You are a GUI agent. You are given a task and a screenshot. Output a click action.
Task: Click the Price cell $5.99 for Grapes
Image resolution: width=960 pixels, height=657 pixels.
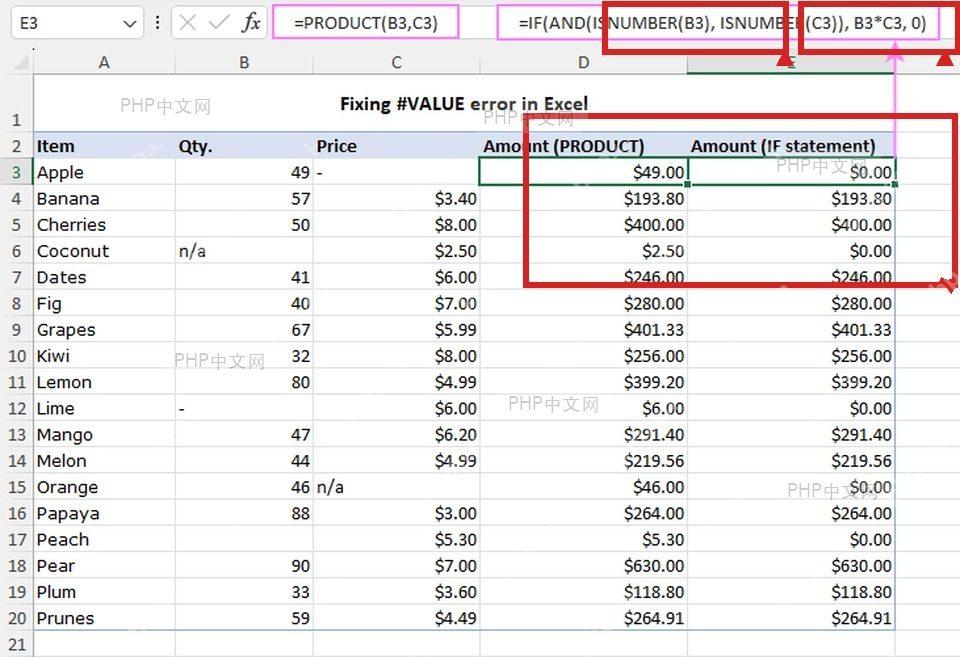pyautogui.click(x=397, y=329)
